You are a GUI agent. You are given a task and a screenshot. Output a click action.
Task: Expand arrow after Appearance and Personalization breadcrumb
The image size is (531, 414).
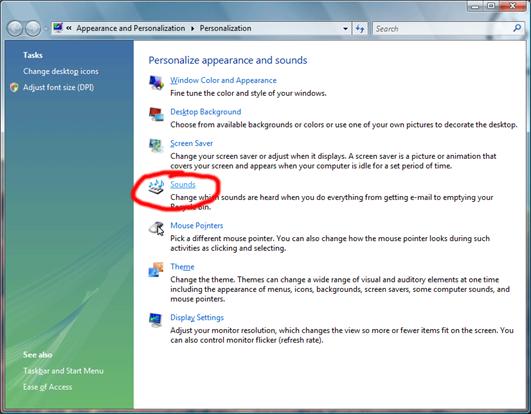pos(192,28)
